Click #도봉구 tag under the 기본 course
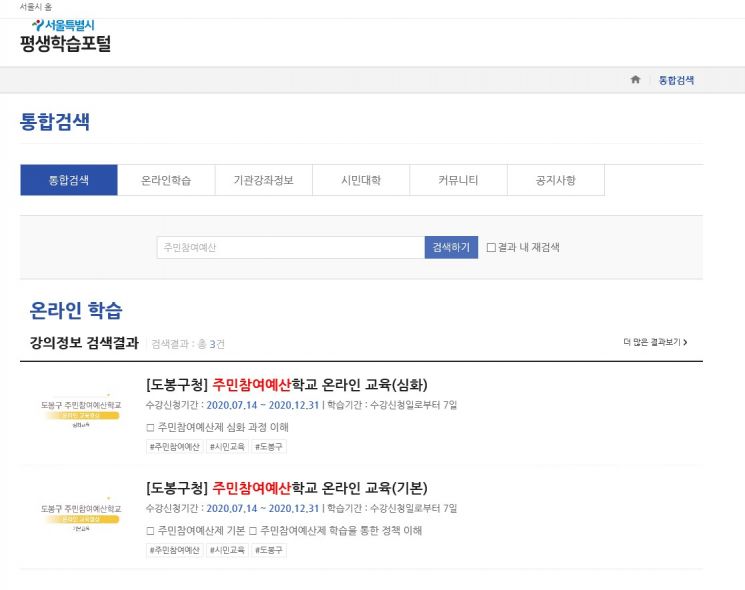The height and width of the screenshot is (590, 745). tap(269, 550)
